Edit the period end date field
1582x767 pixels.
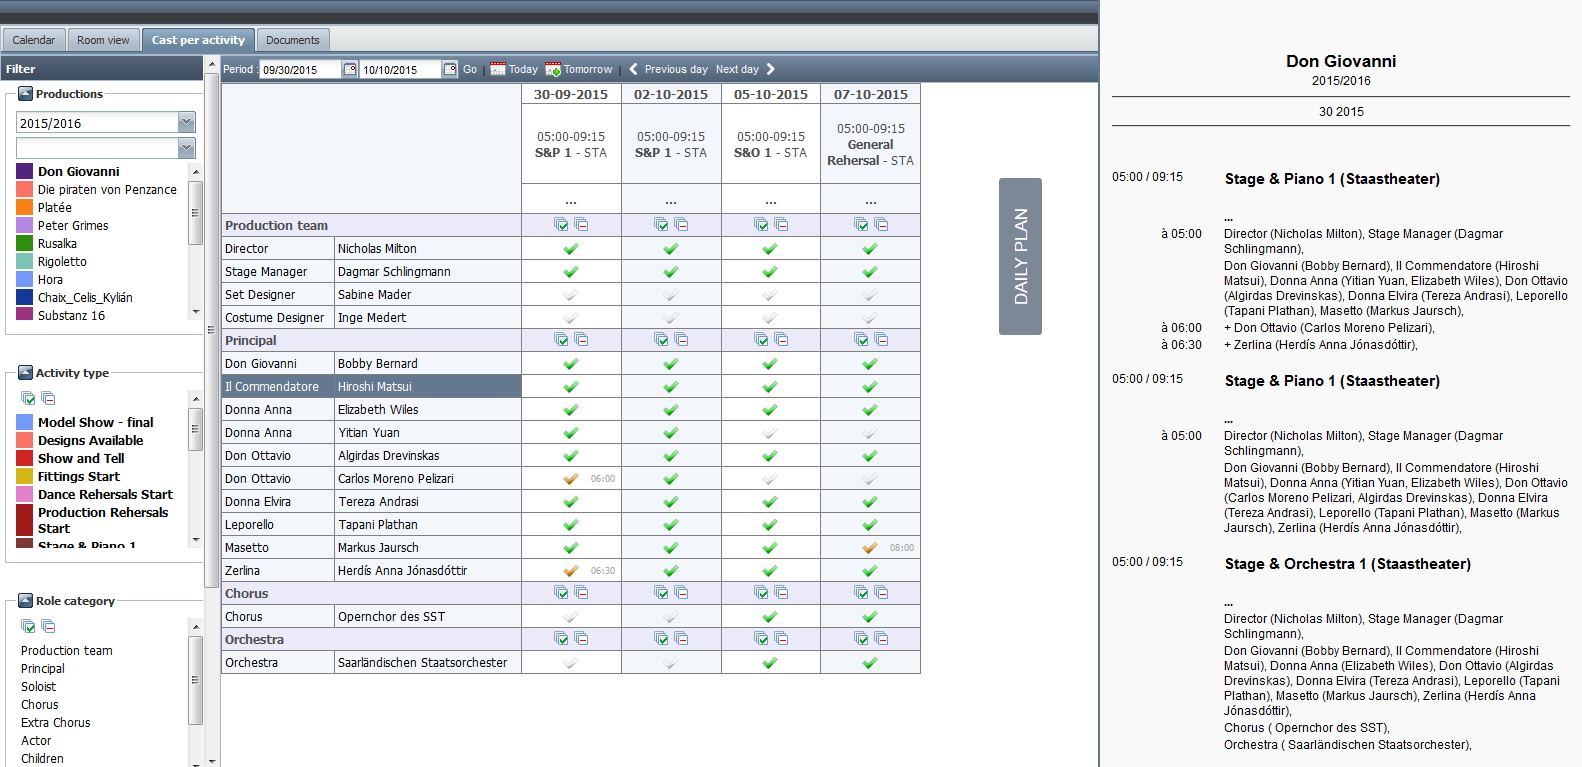[x=400, y=70]
